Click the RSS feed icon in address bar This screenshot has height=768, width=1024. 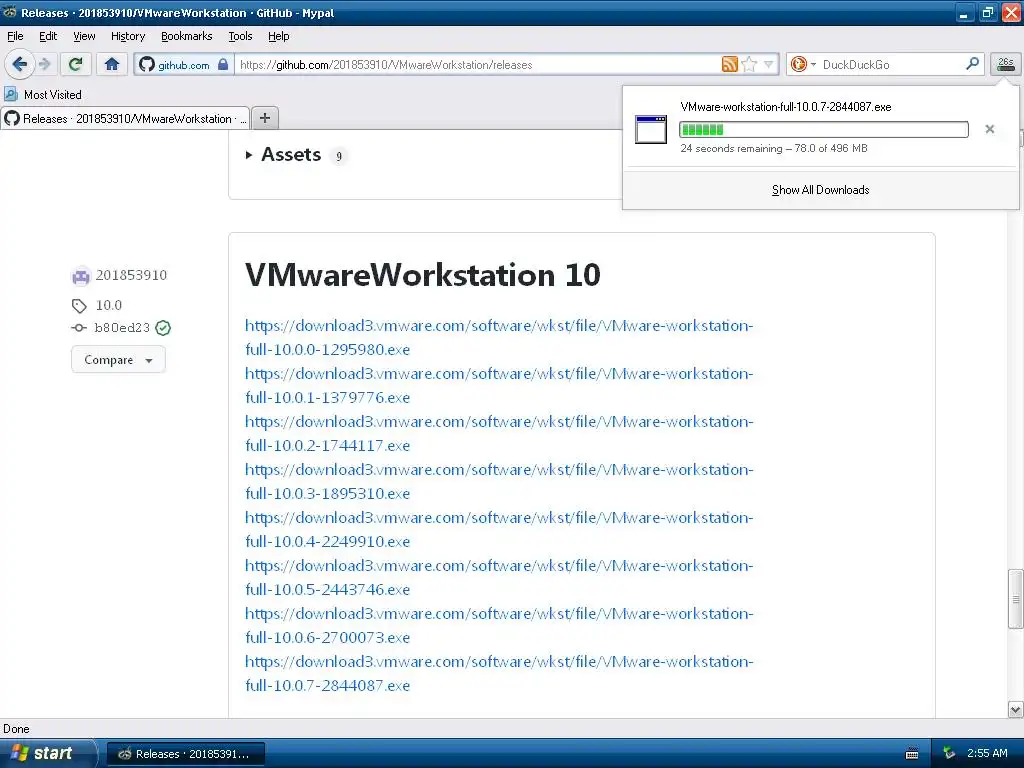729,64
